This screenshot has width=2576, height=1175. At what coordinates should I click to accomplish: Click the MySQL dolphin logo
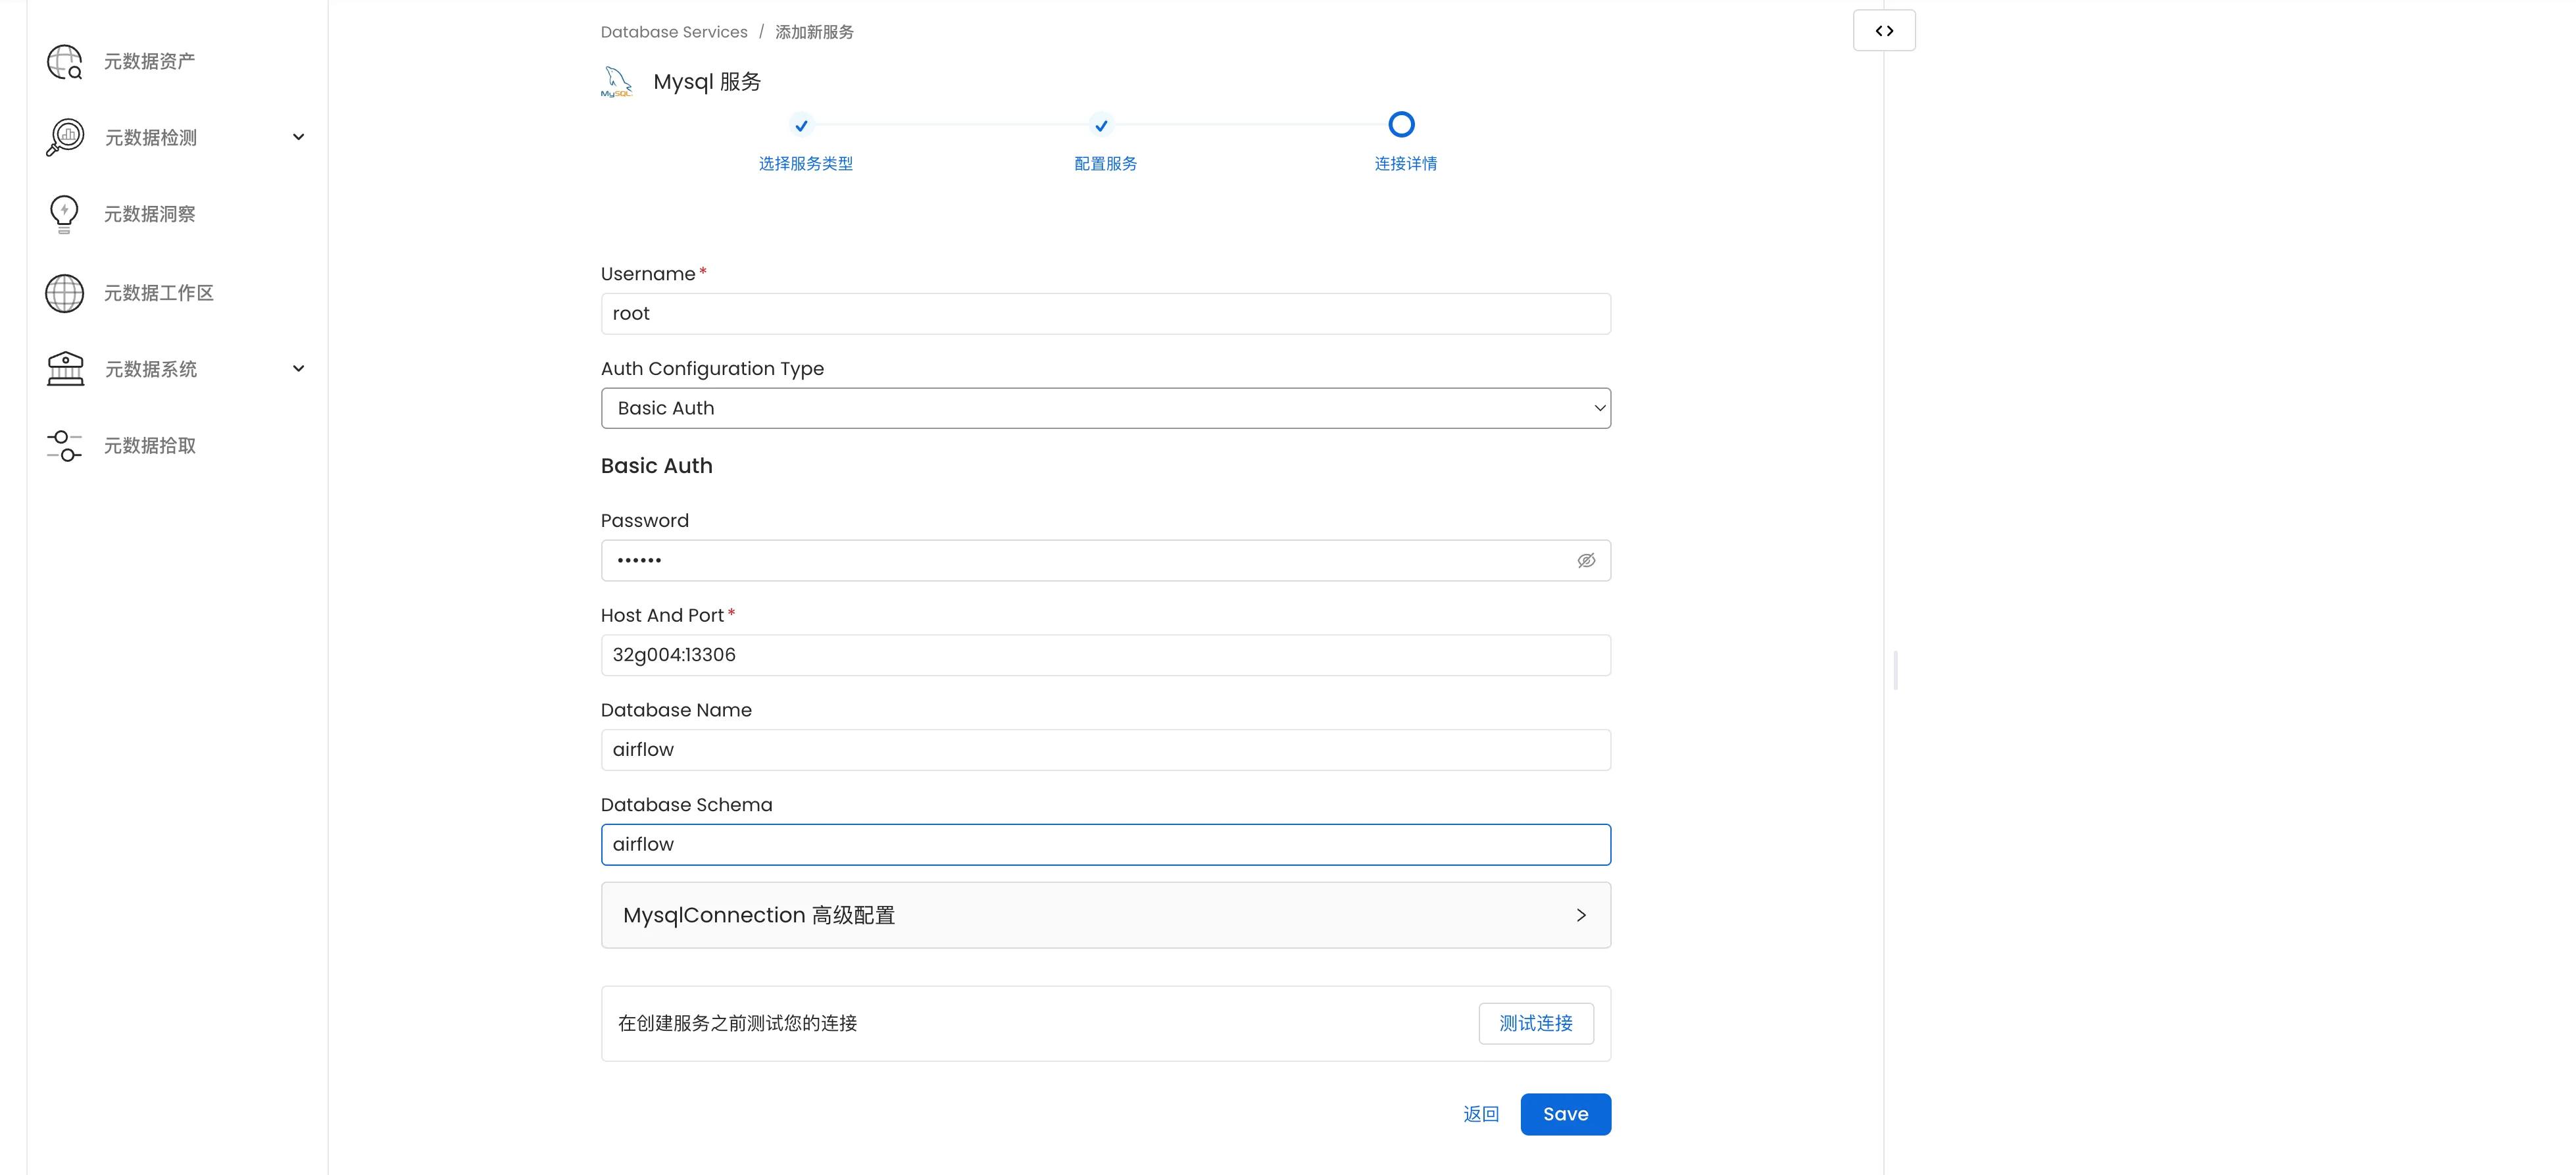tap(617, 82)
